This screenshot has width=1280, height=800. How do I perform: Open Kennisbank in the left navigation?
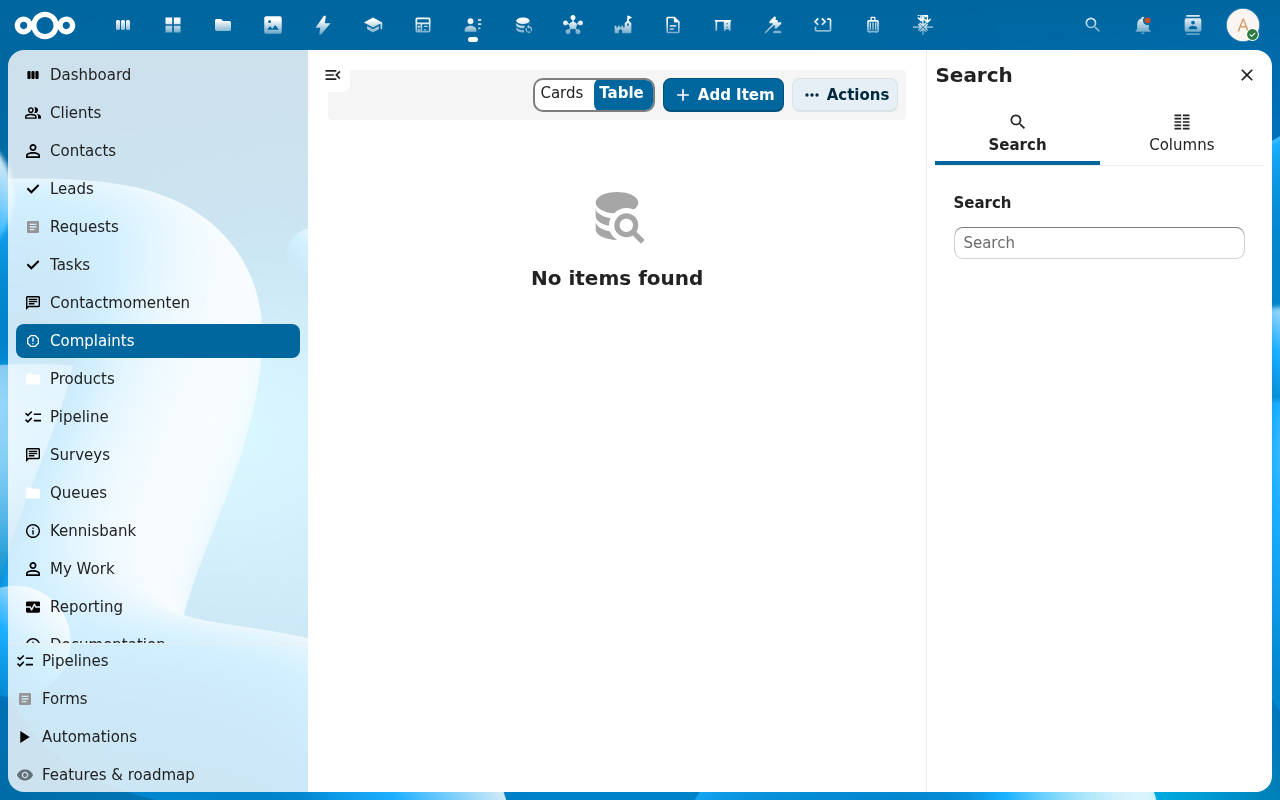[158, 531]
